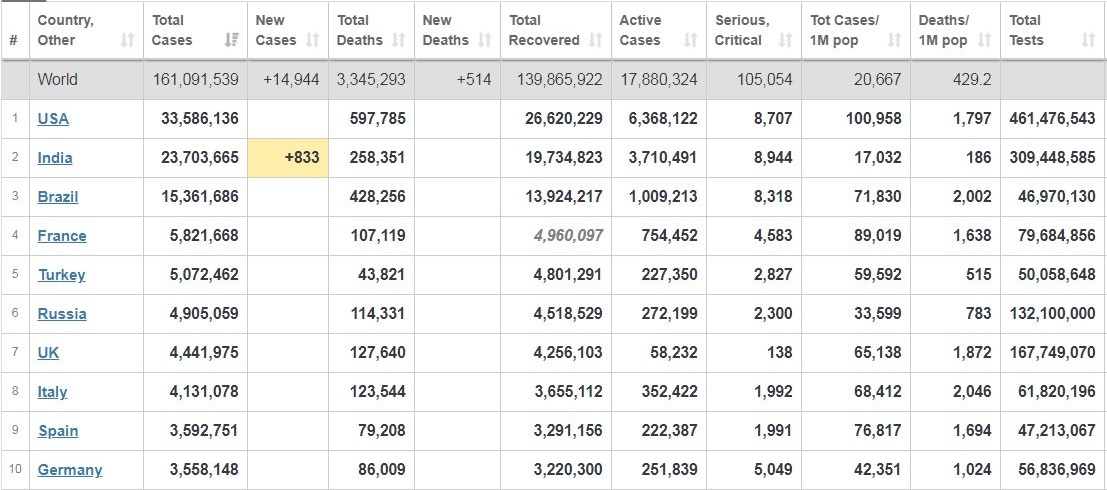Click sort arrows in New Cases header
Image resolution: width=1107 pixels, height=490 pixels.
(x=313, y=40)
